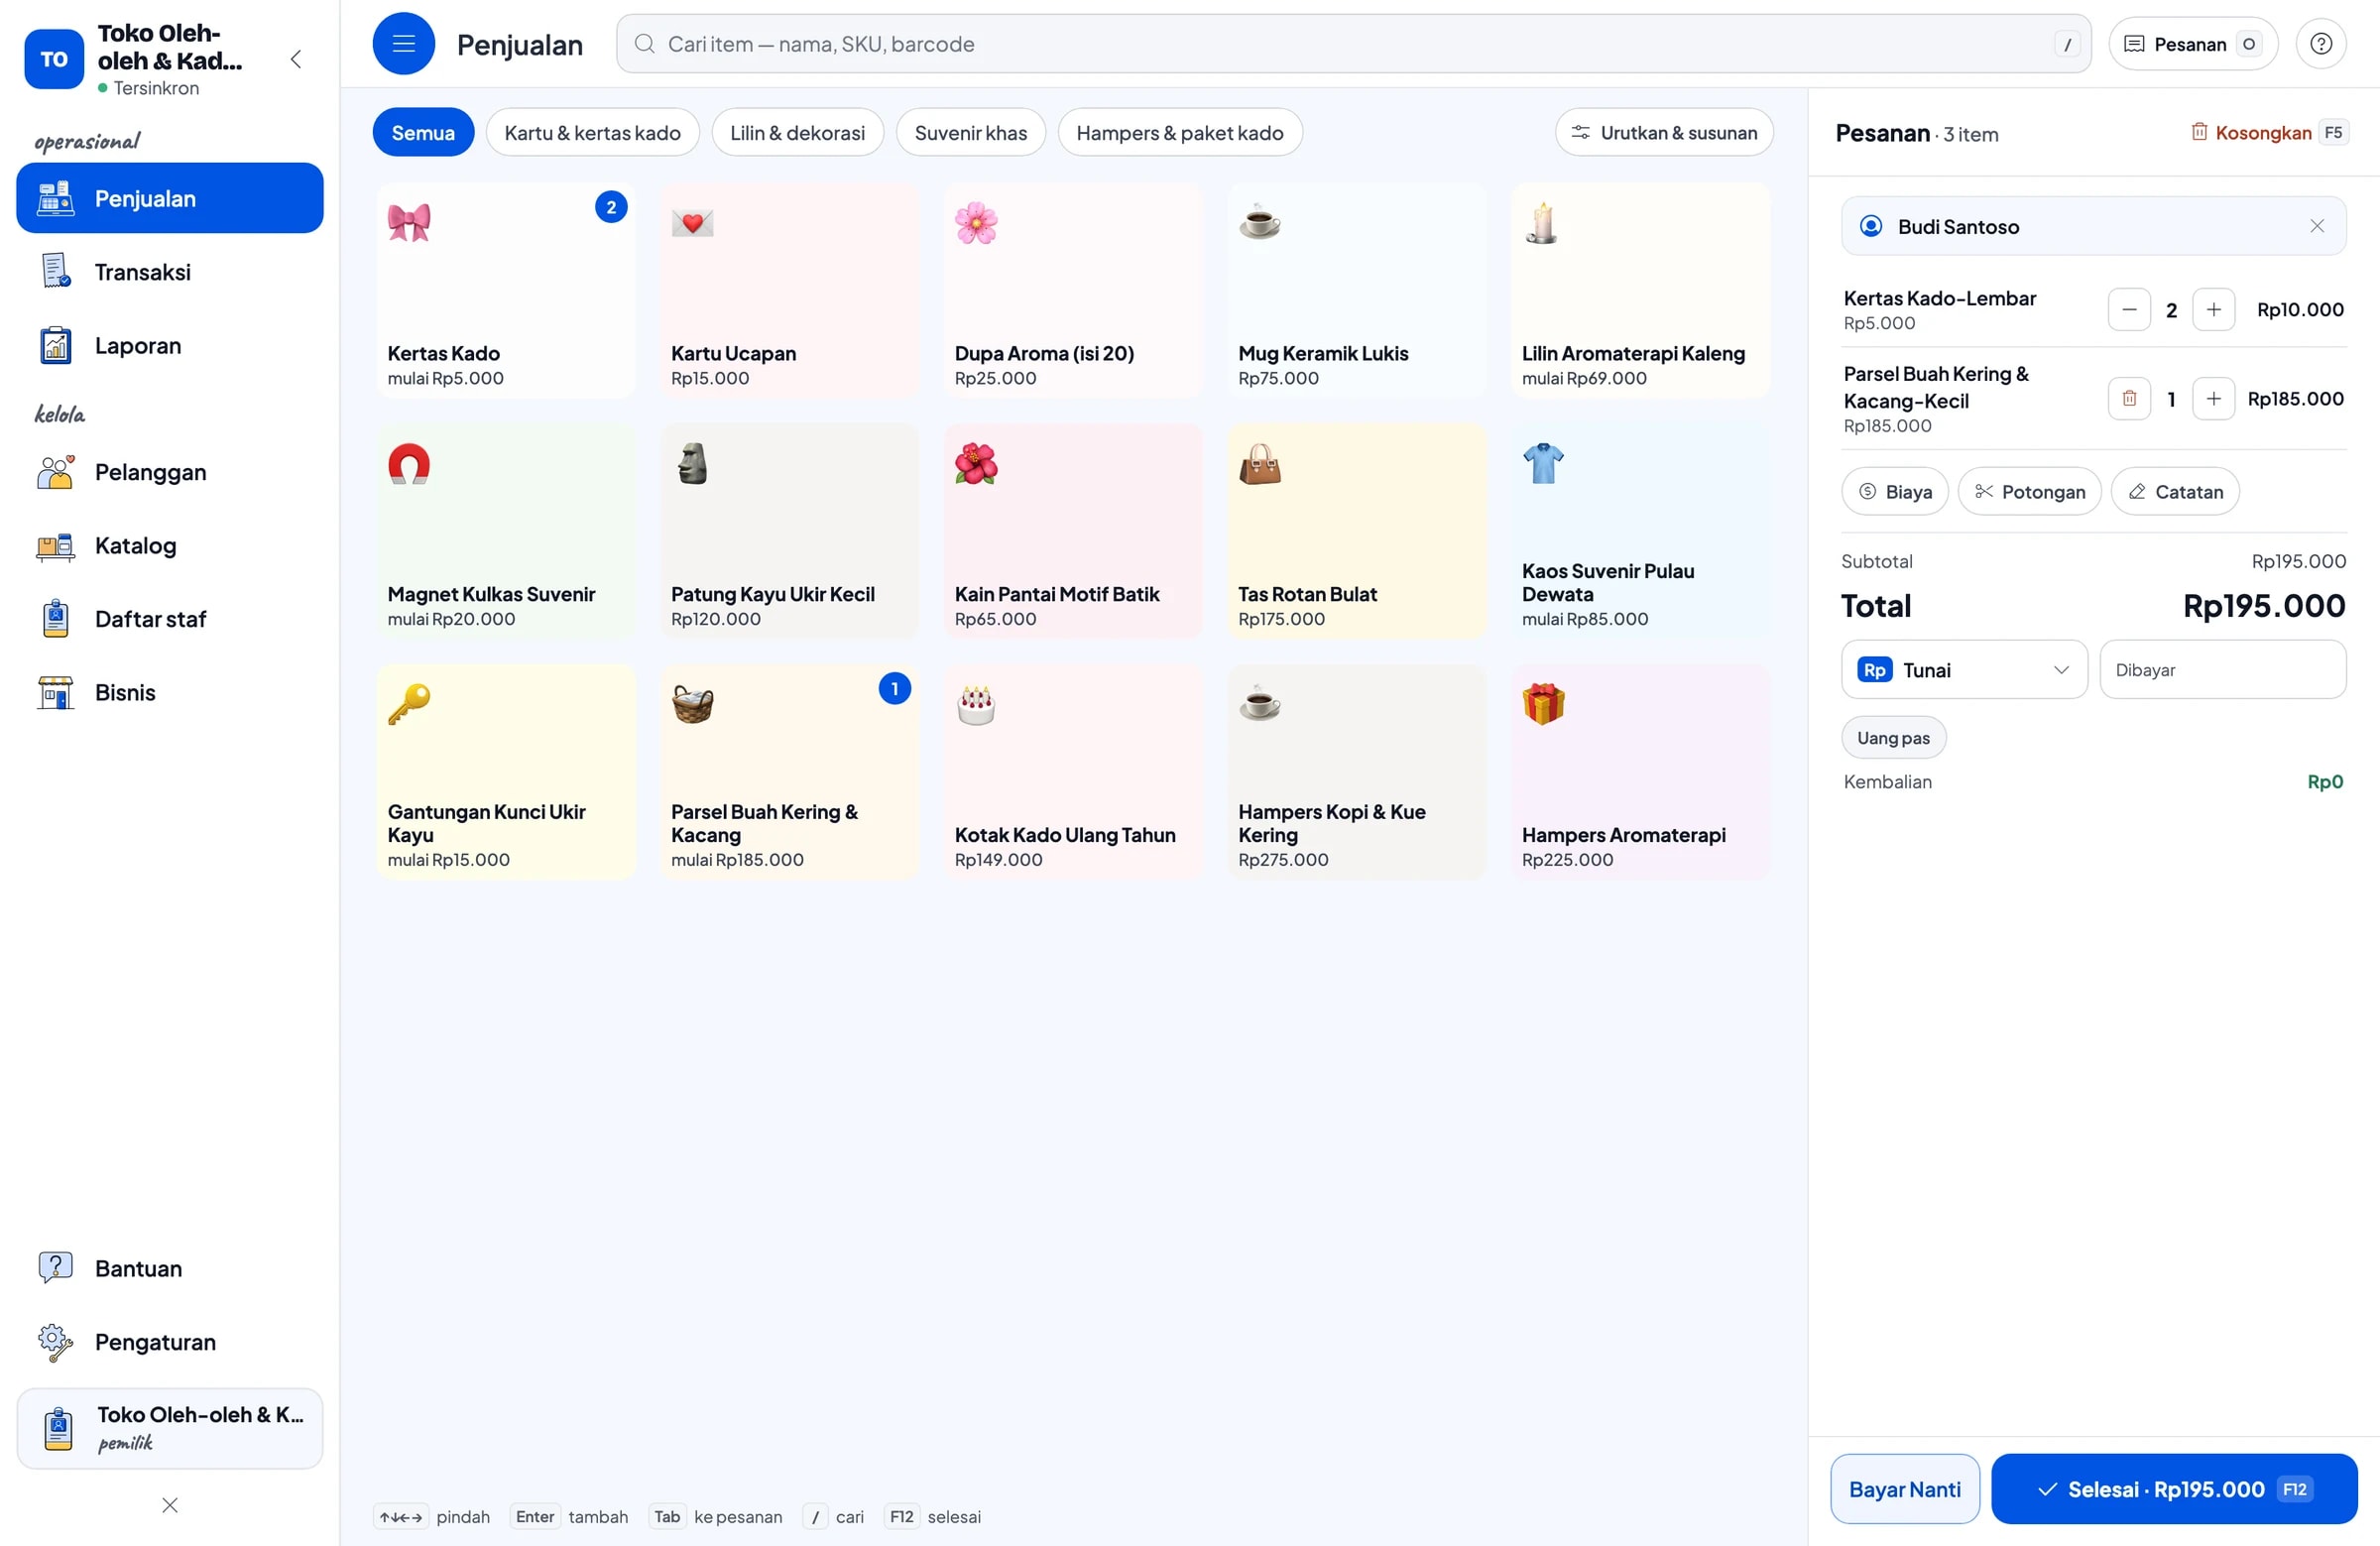Filter by Kartu & kertas kado category
This screenshot has width=2380, height=1546.
coord(592,133)
